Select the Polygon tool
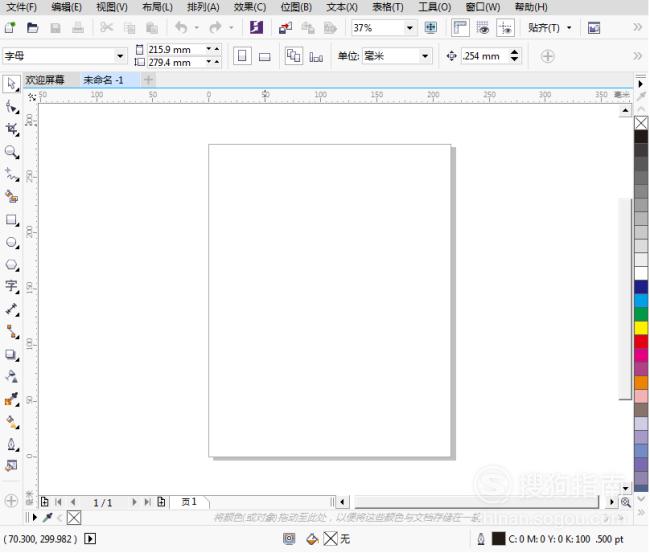 click(x=12, y=265)
